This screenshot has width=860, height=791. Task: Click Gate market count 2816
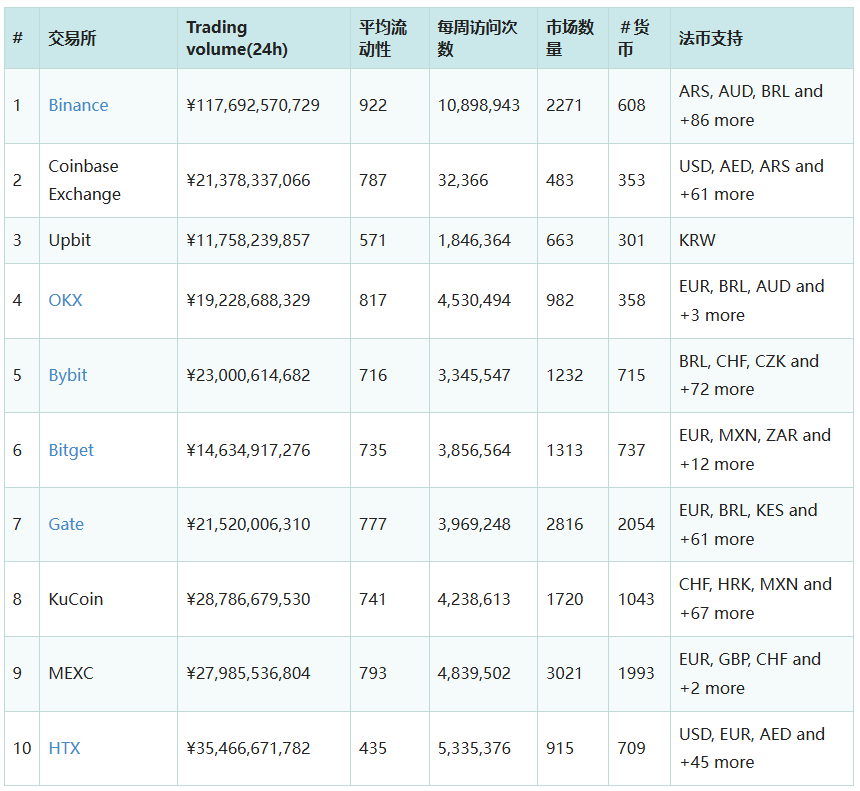point(564,524)
